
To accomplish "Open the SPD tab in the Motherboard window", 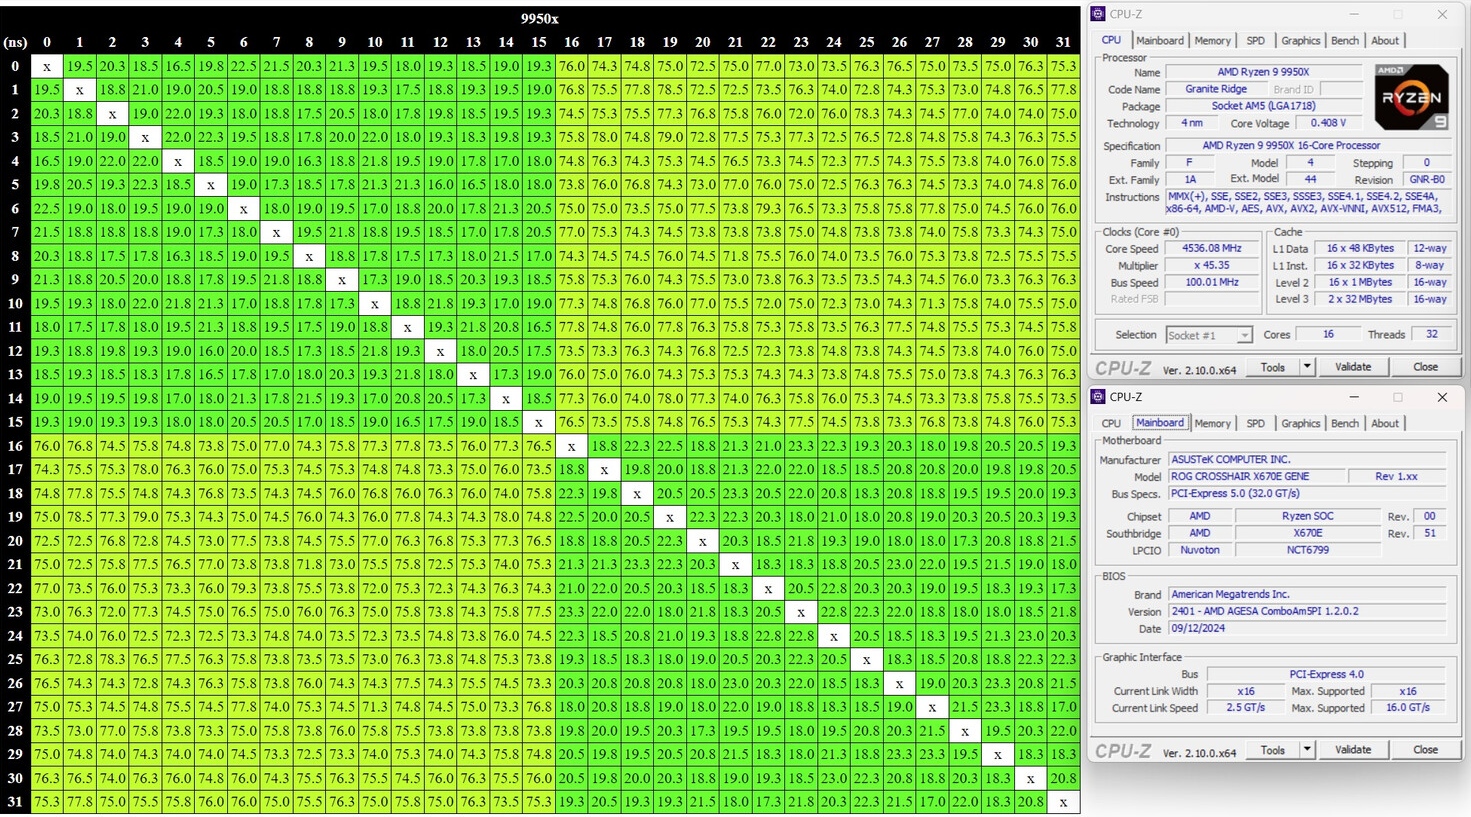I will (1255, 424).
